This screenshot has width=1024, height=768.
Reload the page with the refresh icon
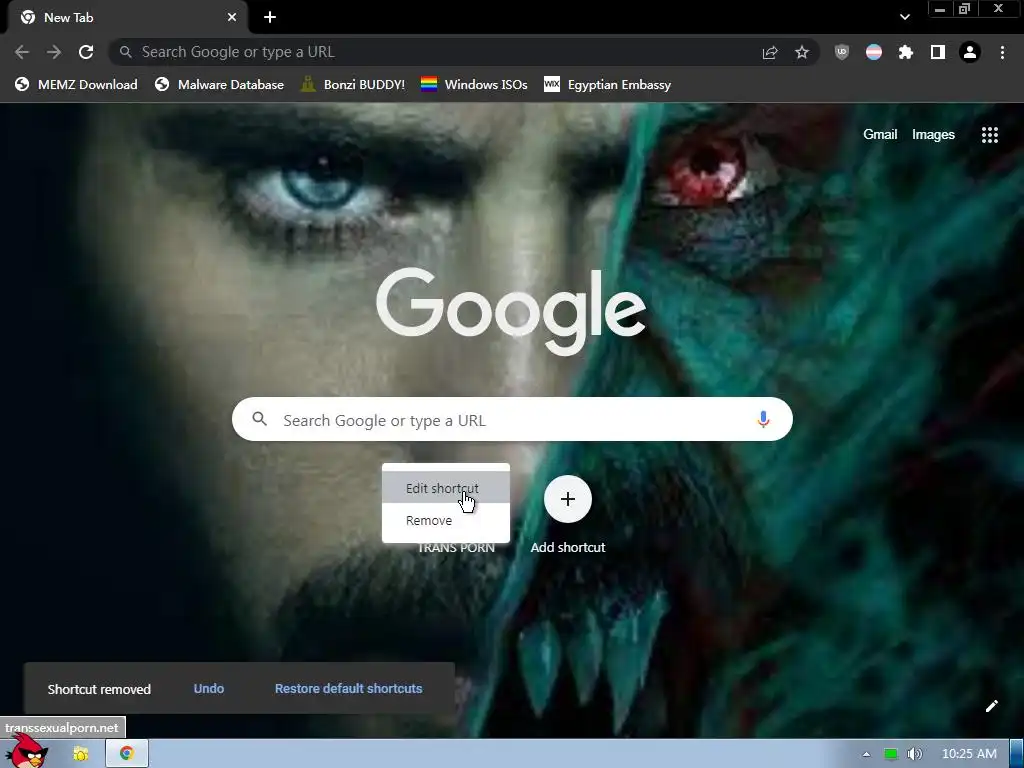(x=86, y=52)
